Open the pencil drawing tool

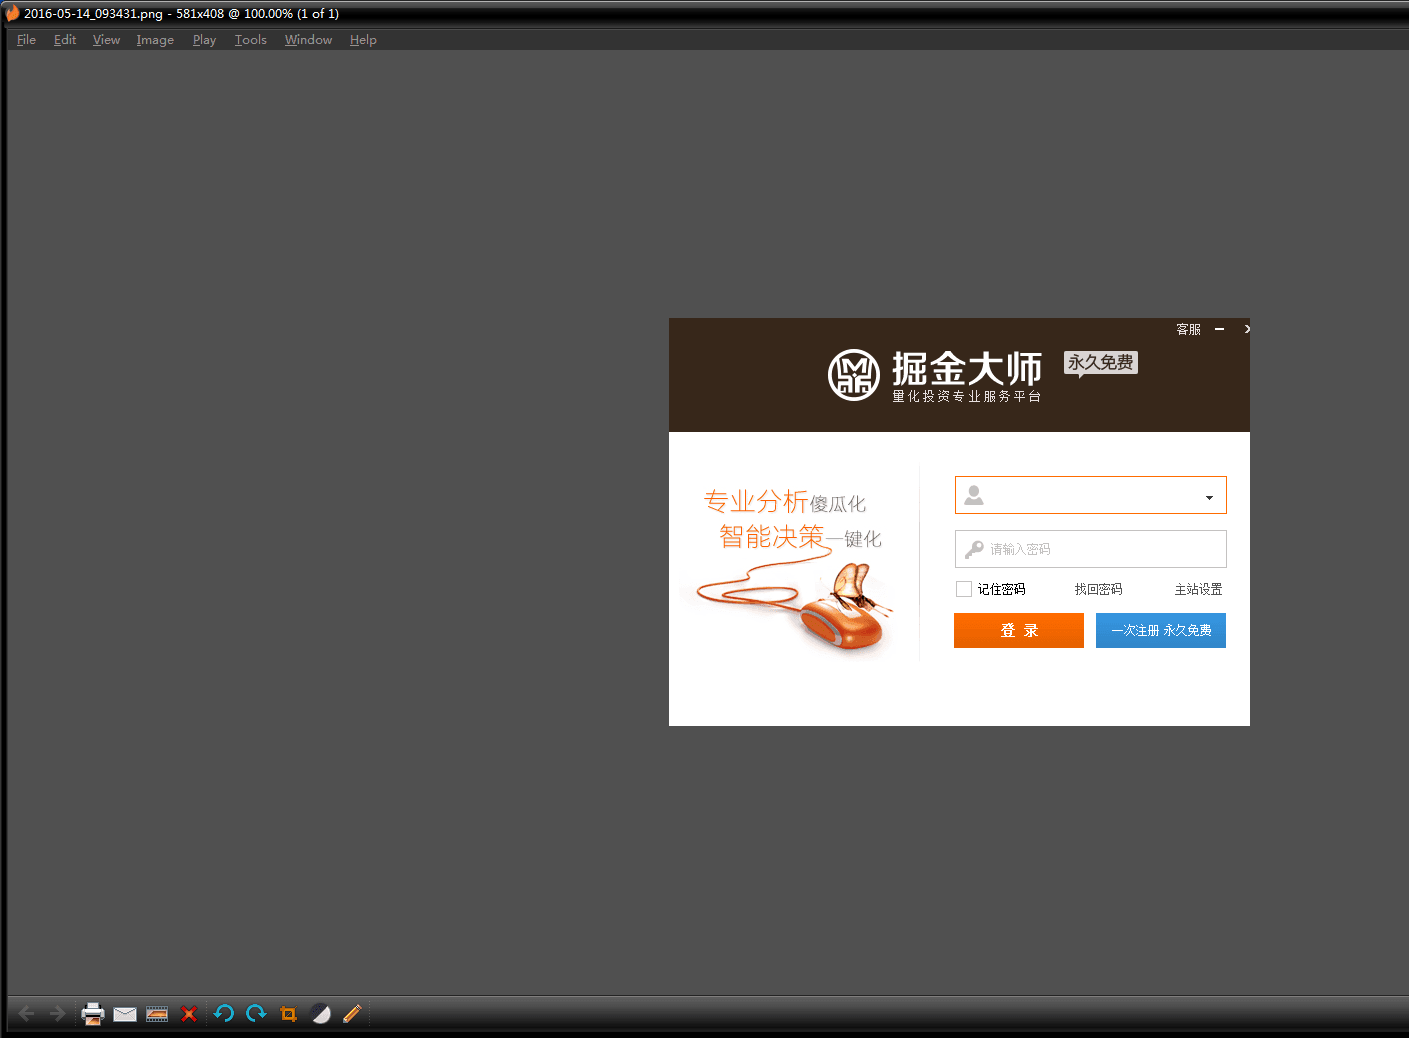[352, 1013]
